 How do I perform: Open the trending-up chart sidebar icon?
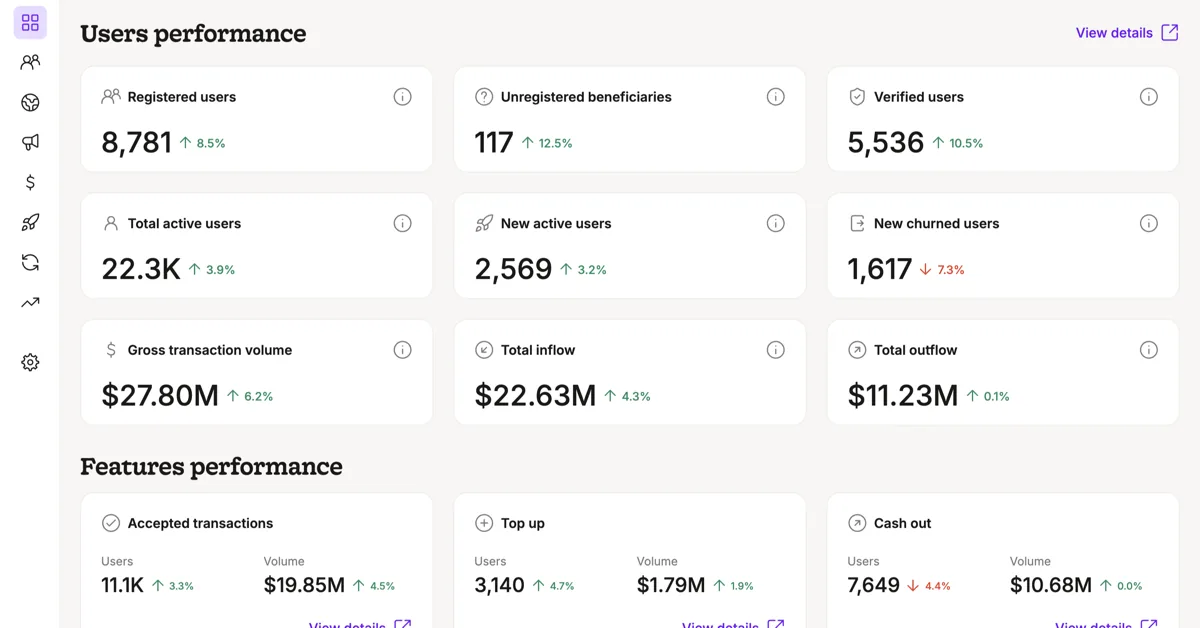coord(30,302)
